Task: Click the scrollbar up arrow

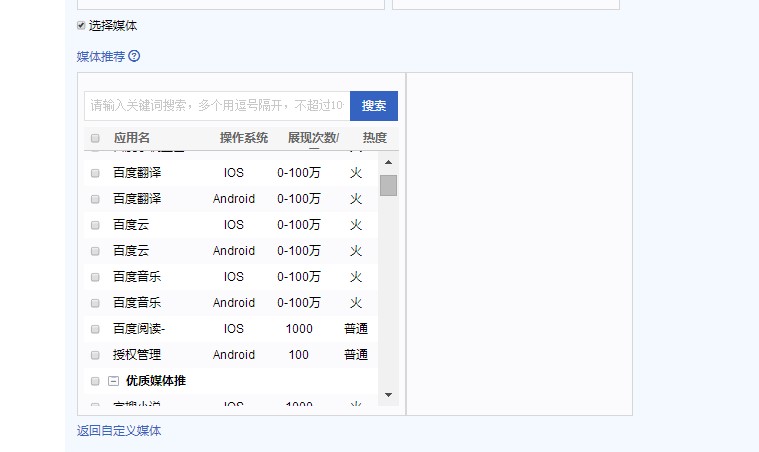Action: click(x=388, y=162)
